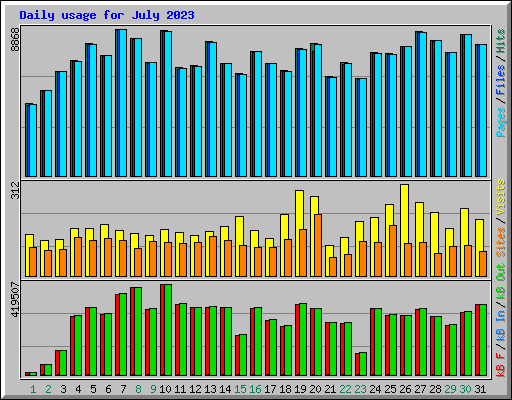
Task: Click day 30 label on the x-axis
Action: (x=465, y=389)
